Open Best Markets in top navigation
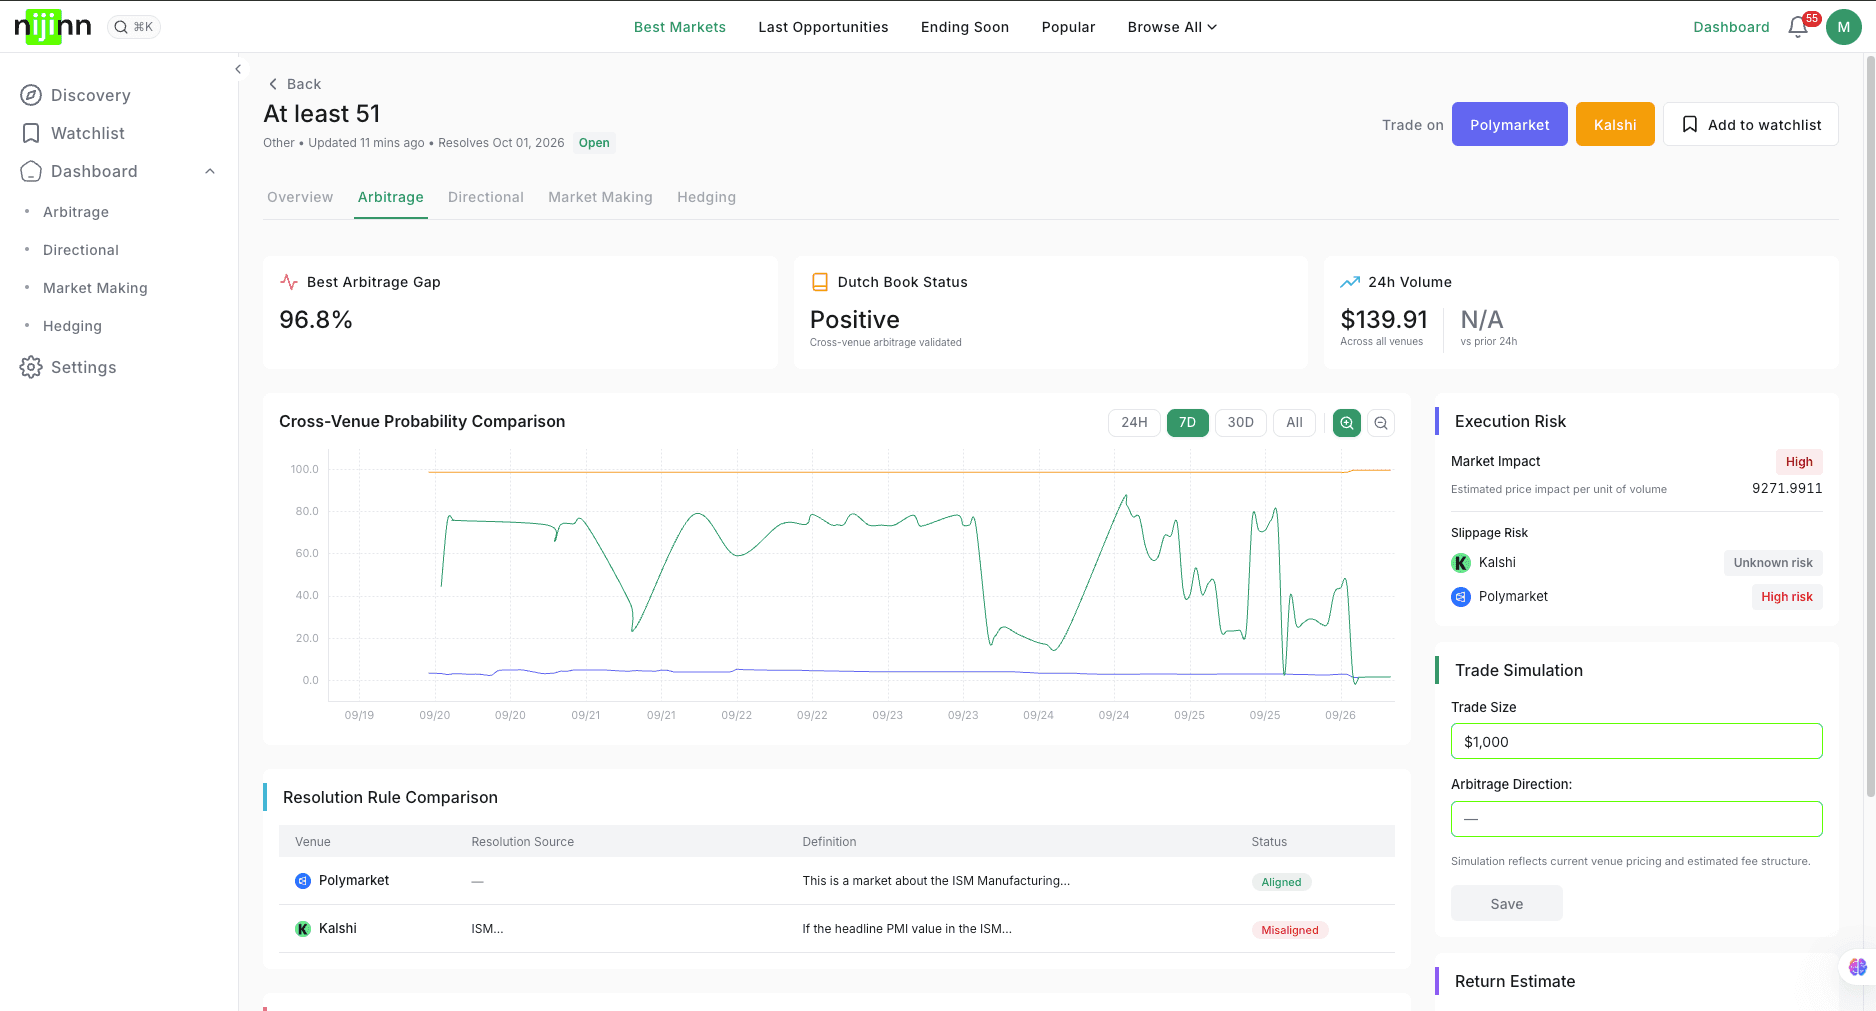 [680, 27]
